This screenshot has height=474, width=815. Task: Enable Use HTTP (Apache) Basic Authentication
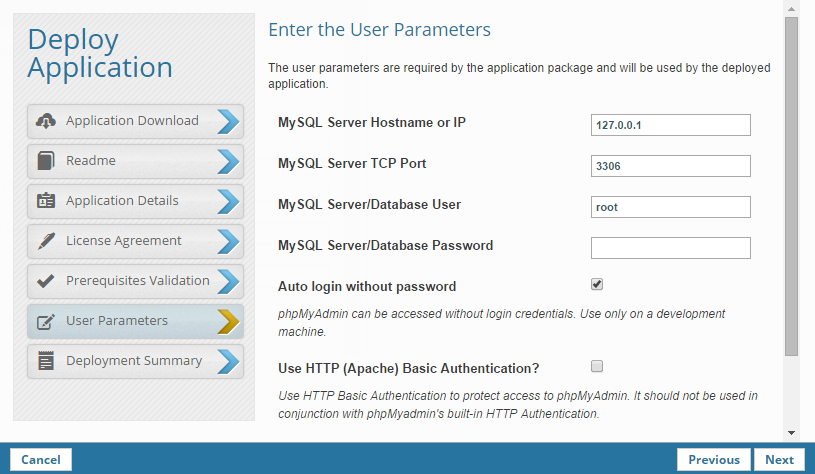click(597, 366)
